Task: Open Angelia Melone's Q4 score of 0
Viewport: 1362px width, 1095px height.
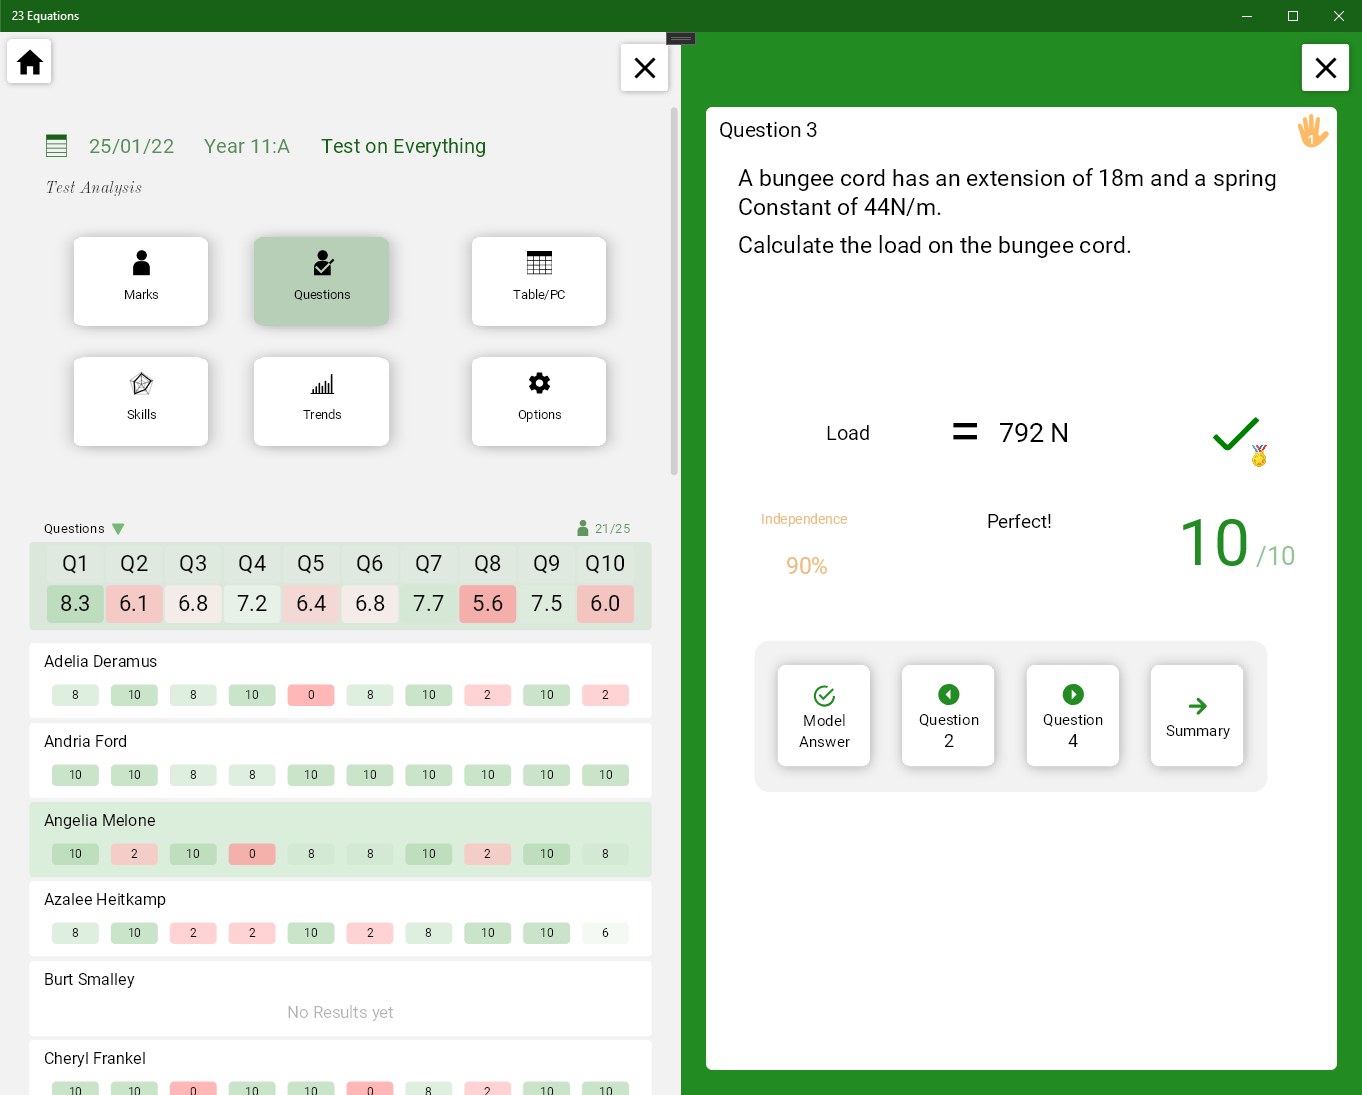Action: [252, 854]
